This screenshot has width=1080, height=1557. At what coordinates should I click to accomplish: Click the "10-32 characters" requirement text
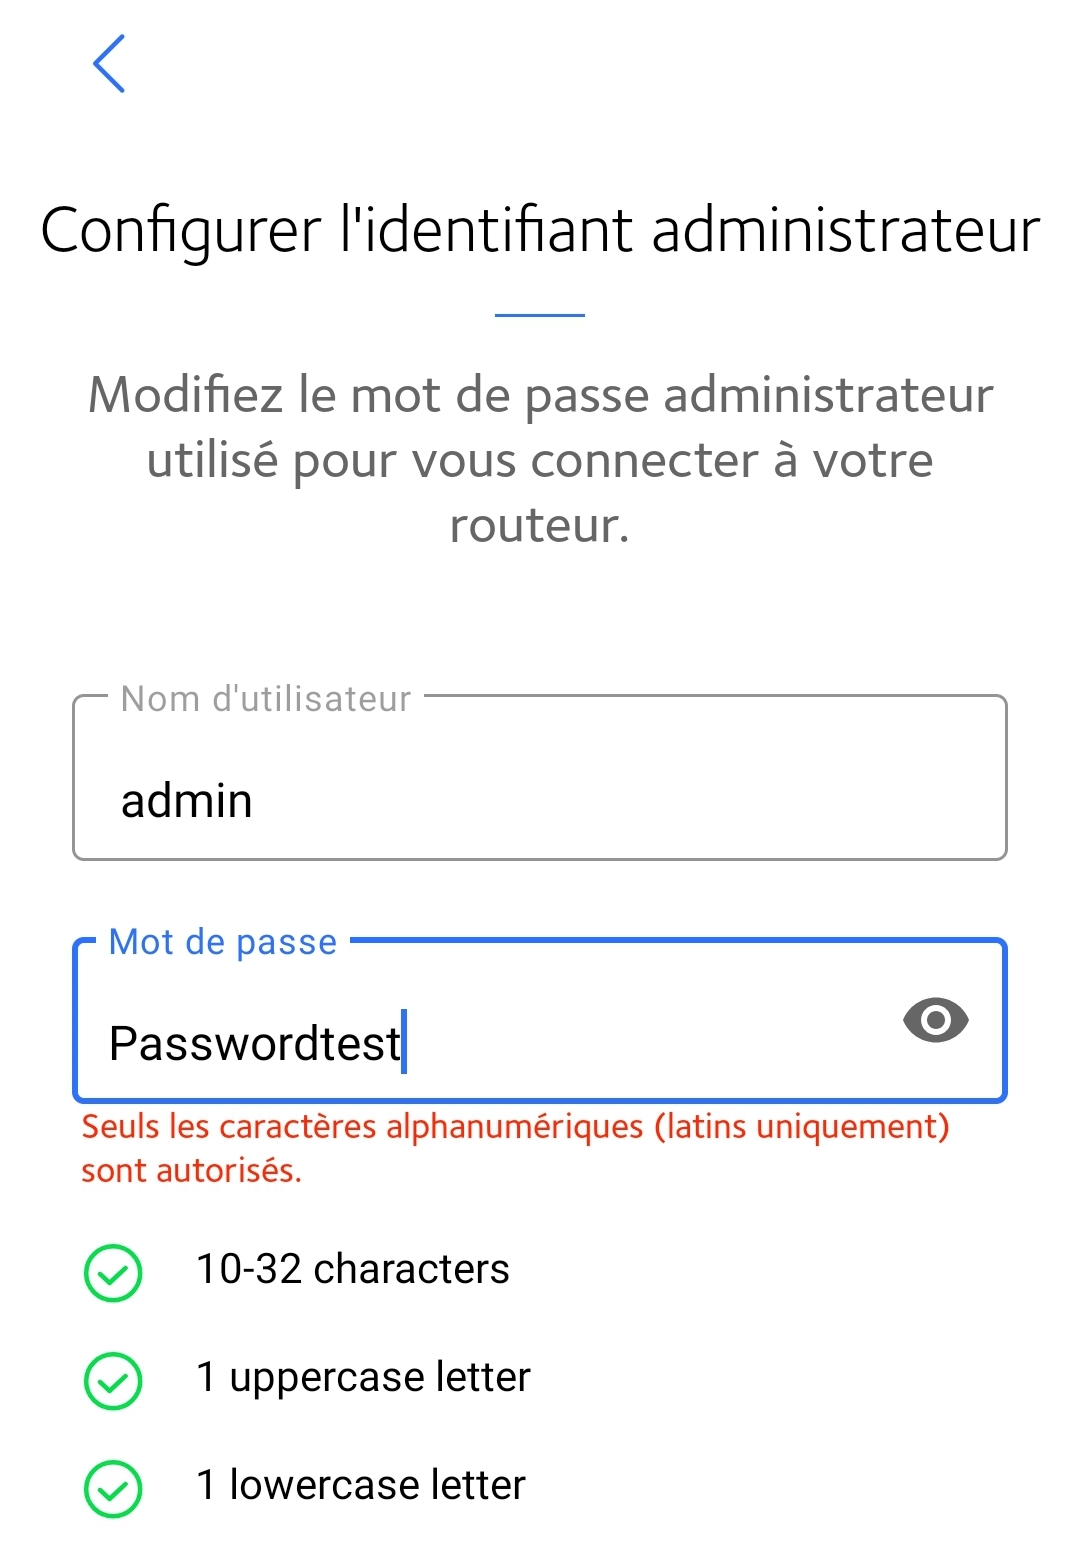pos(353,1269)
